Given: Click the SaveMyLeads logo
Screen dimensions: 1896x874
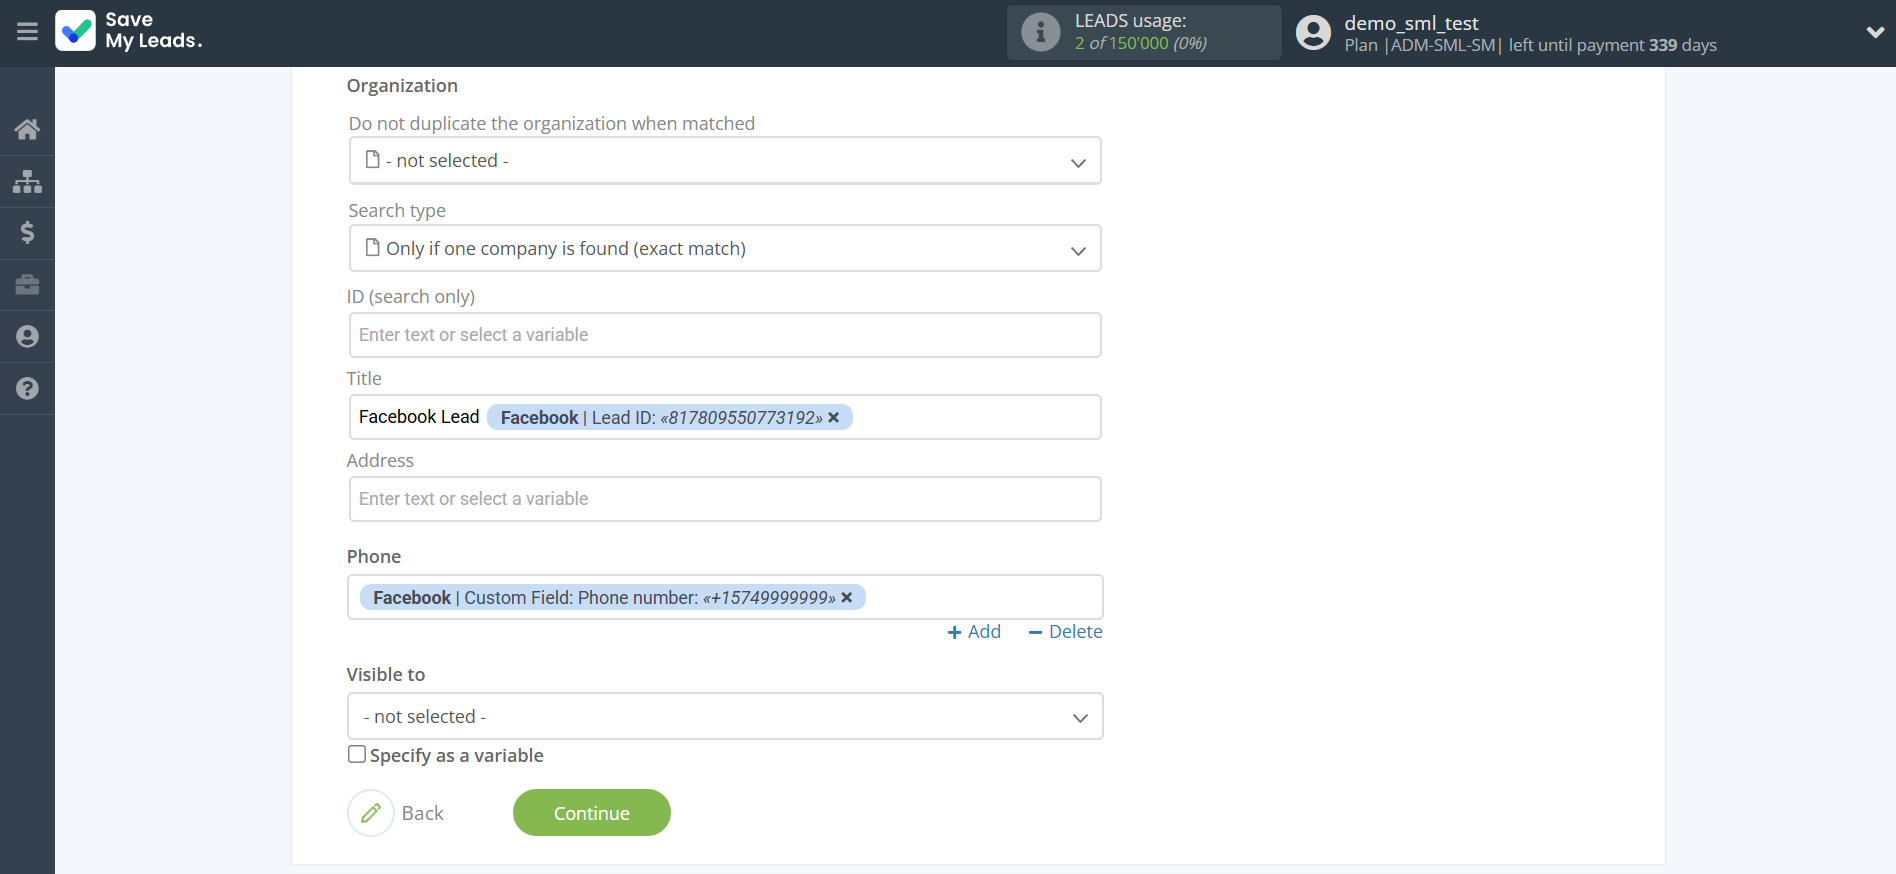Looking at the screenshot, I should tap(128, 32).
